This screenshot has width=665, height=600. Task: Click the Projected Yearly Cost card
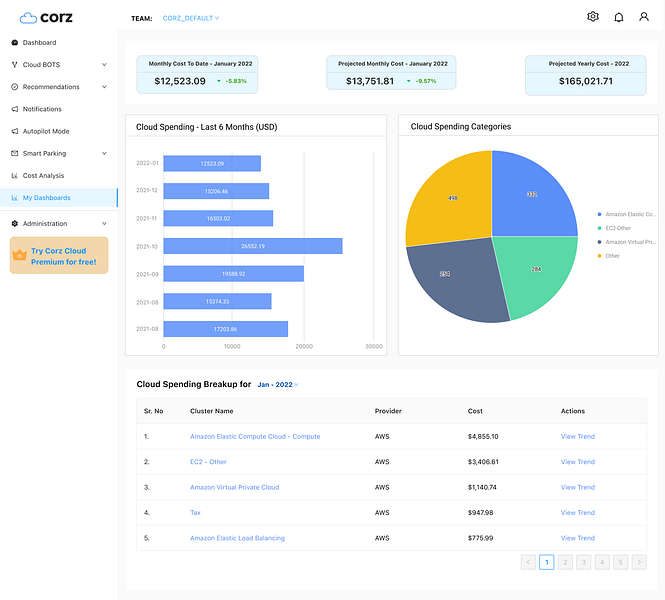[586, 75]
